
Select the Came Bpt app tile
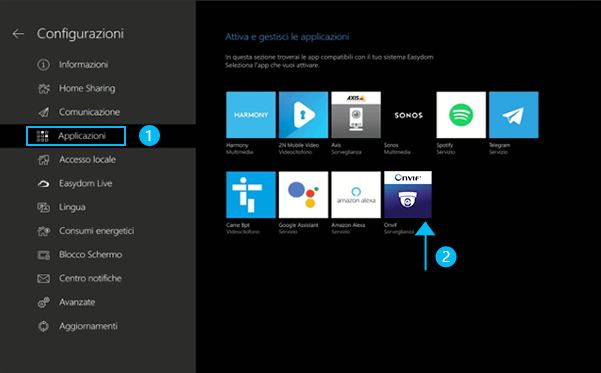(x=251, y=194)
